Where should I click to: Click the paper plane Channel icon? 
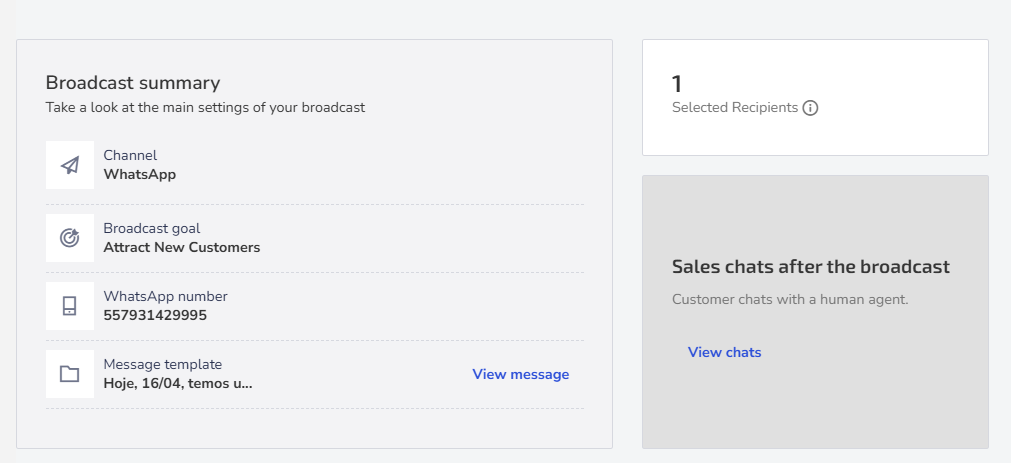click(x=69, y=165)
